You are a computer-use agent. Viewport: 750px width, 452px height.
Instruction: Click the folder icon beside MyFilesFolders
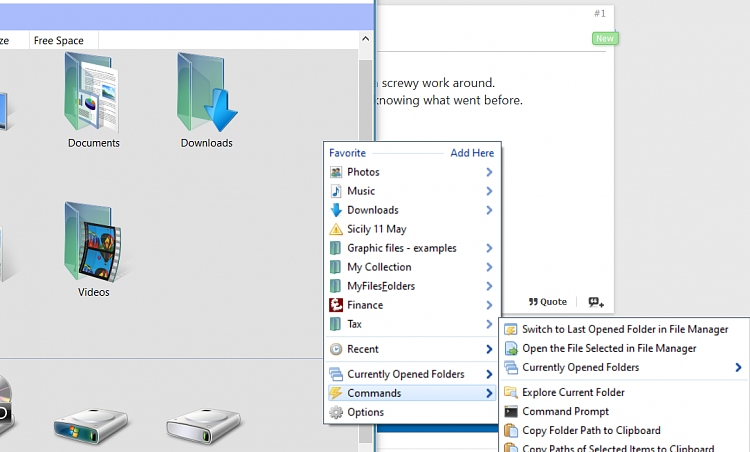coord(335,286)
